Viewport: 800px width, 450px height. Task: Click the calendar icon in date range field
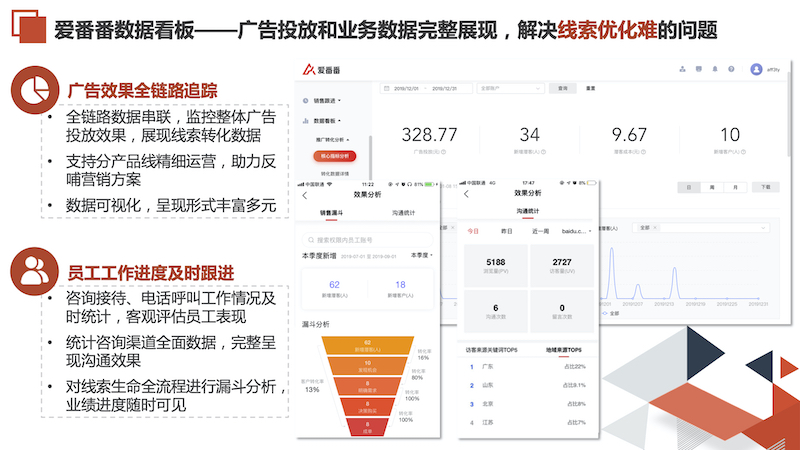click(387, 88)
